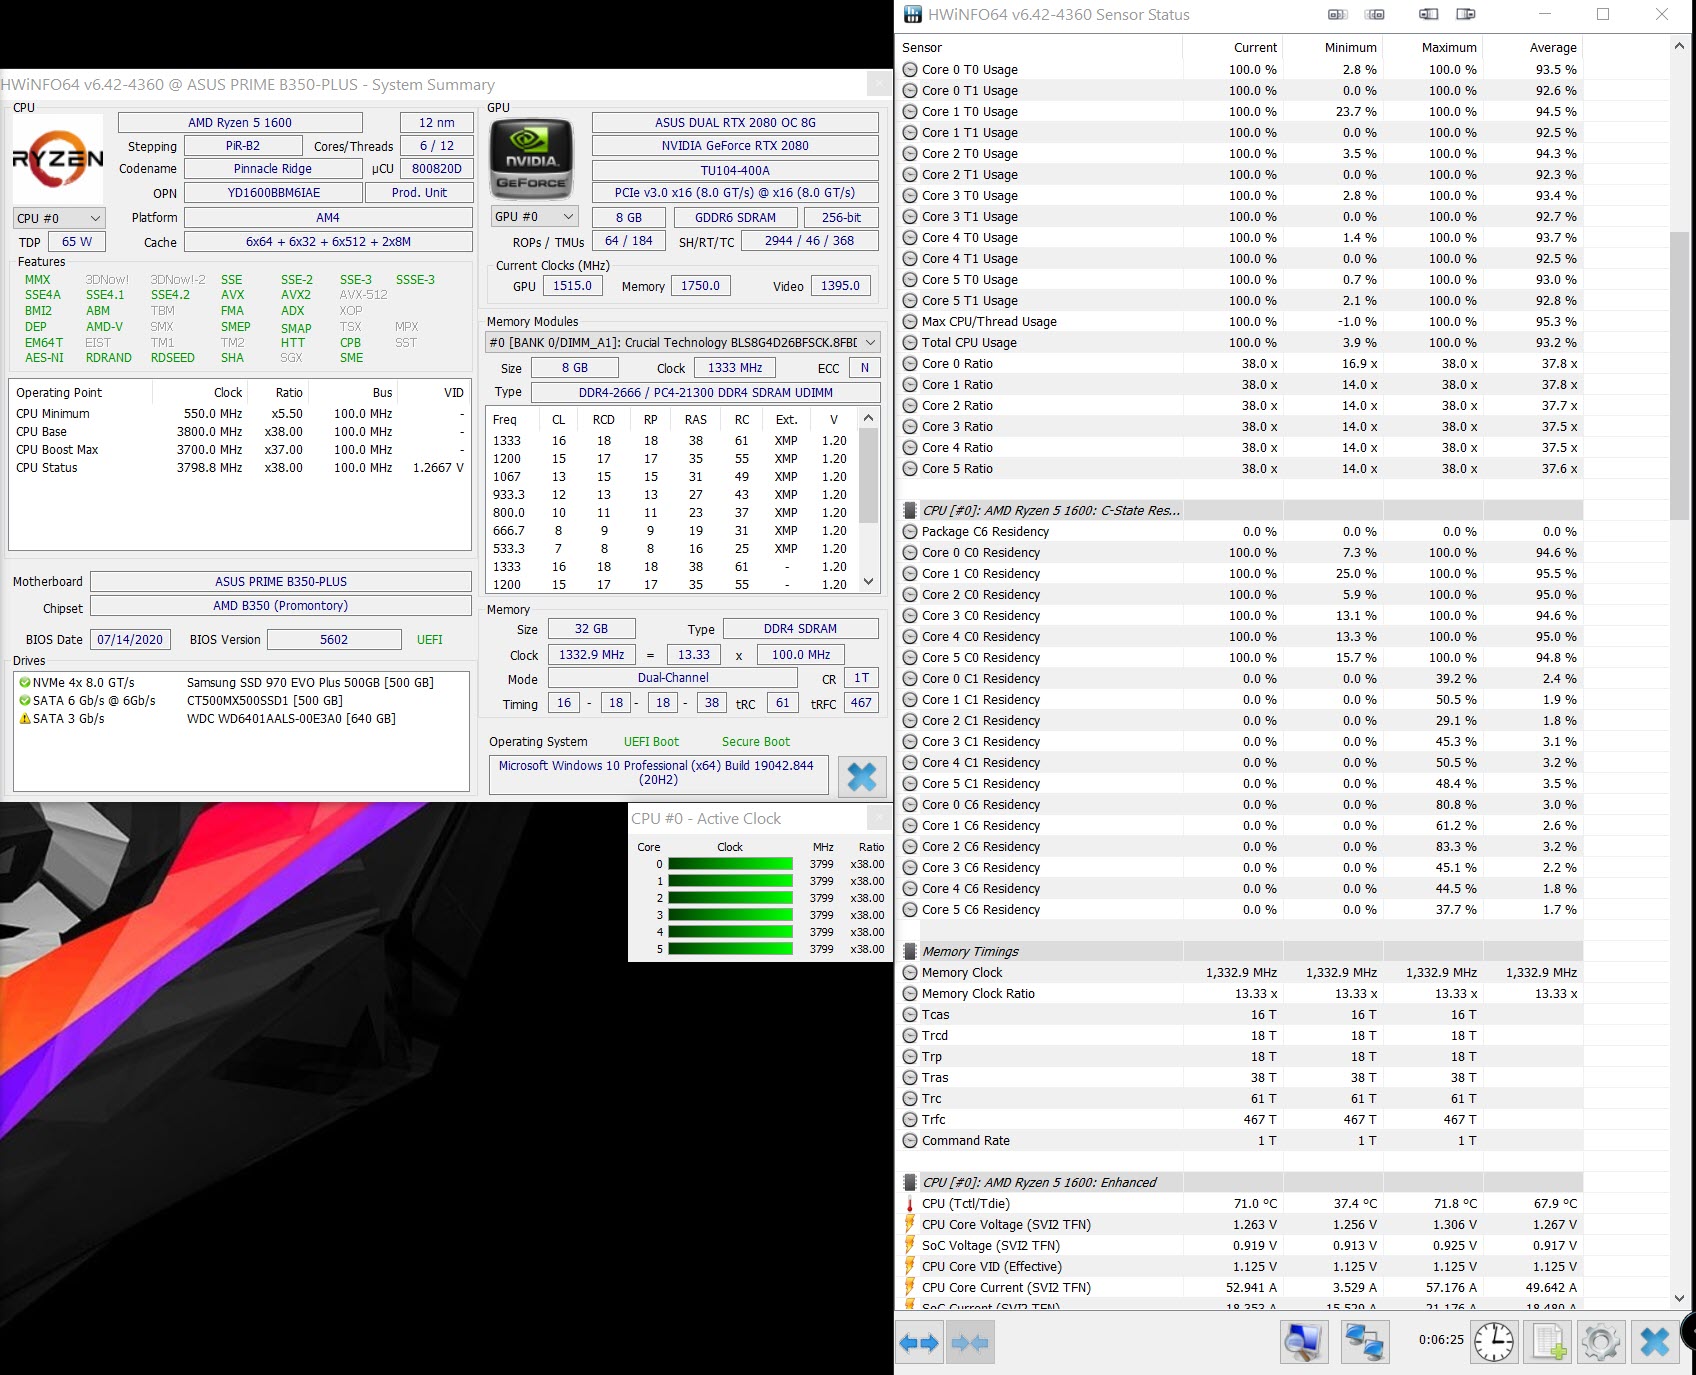The height and width of the screenshot is (1375, 1696).
Task: Open the GPU #0 selector dropdown
Action: pos(536,217)
